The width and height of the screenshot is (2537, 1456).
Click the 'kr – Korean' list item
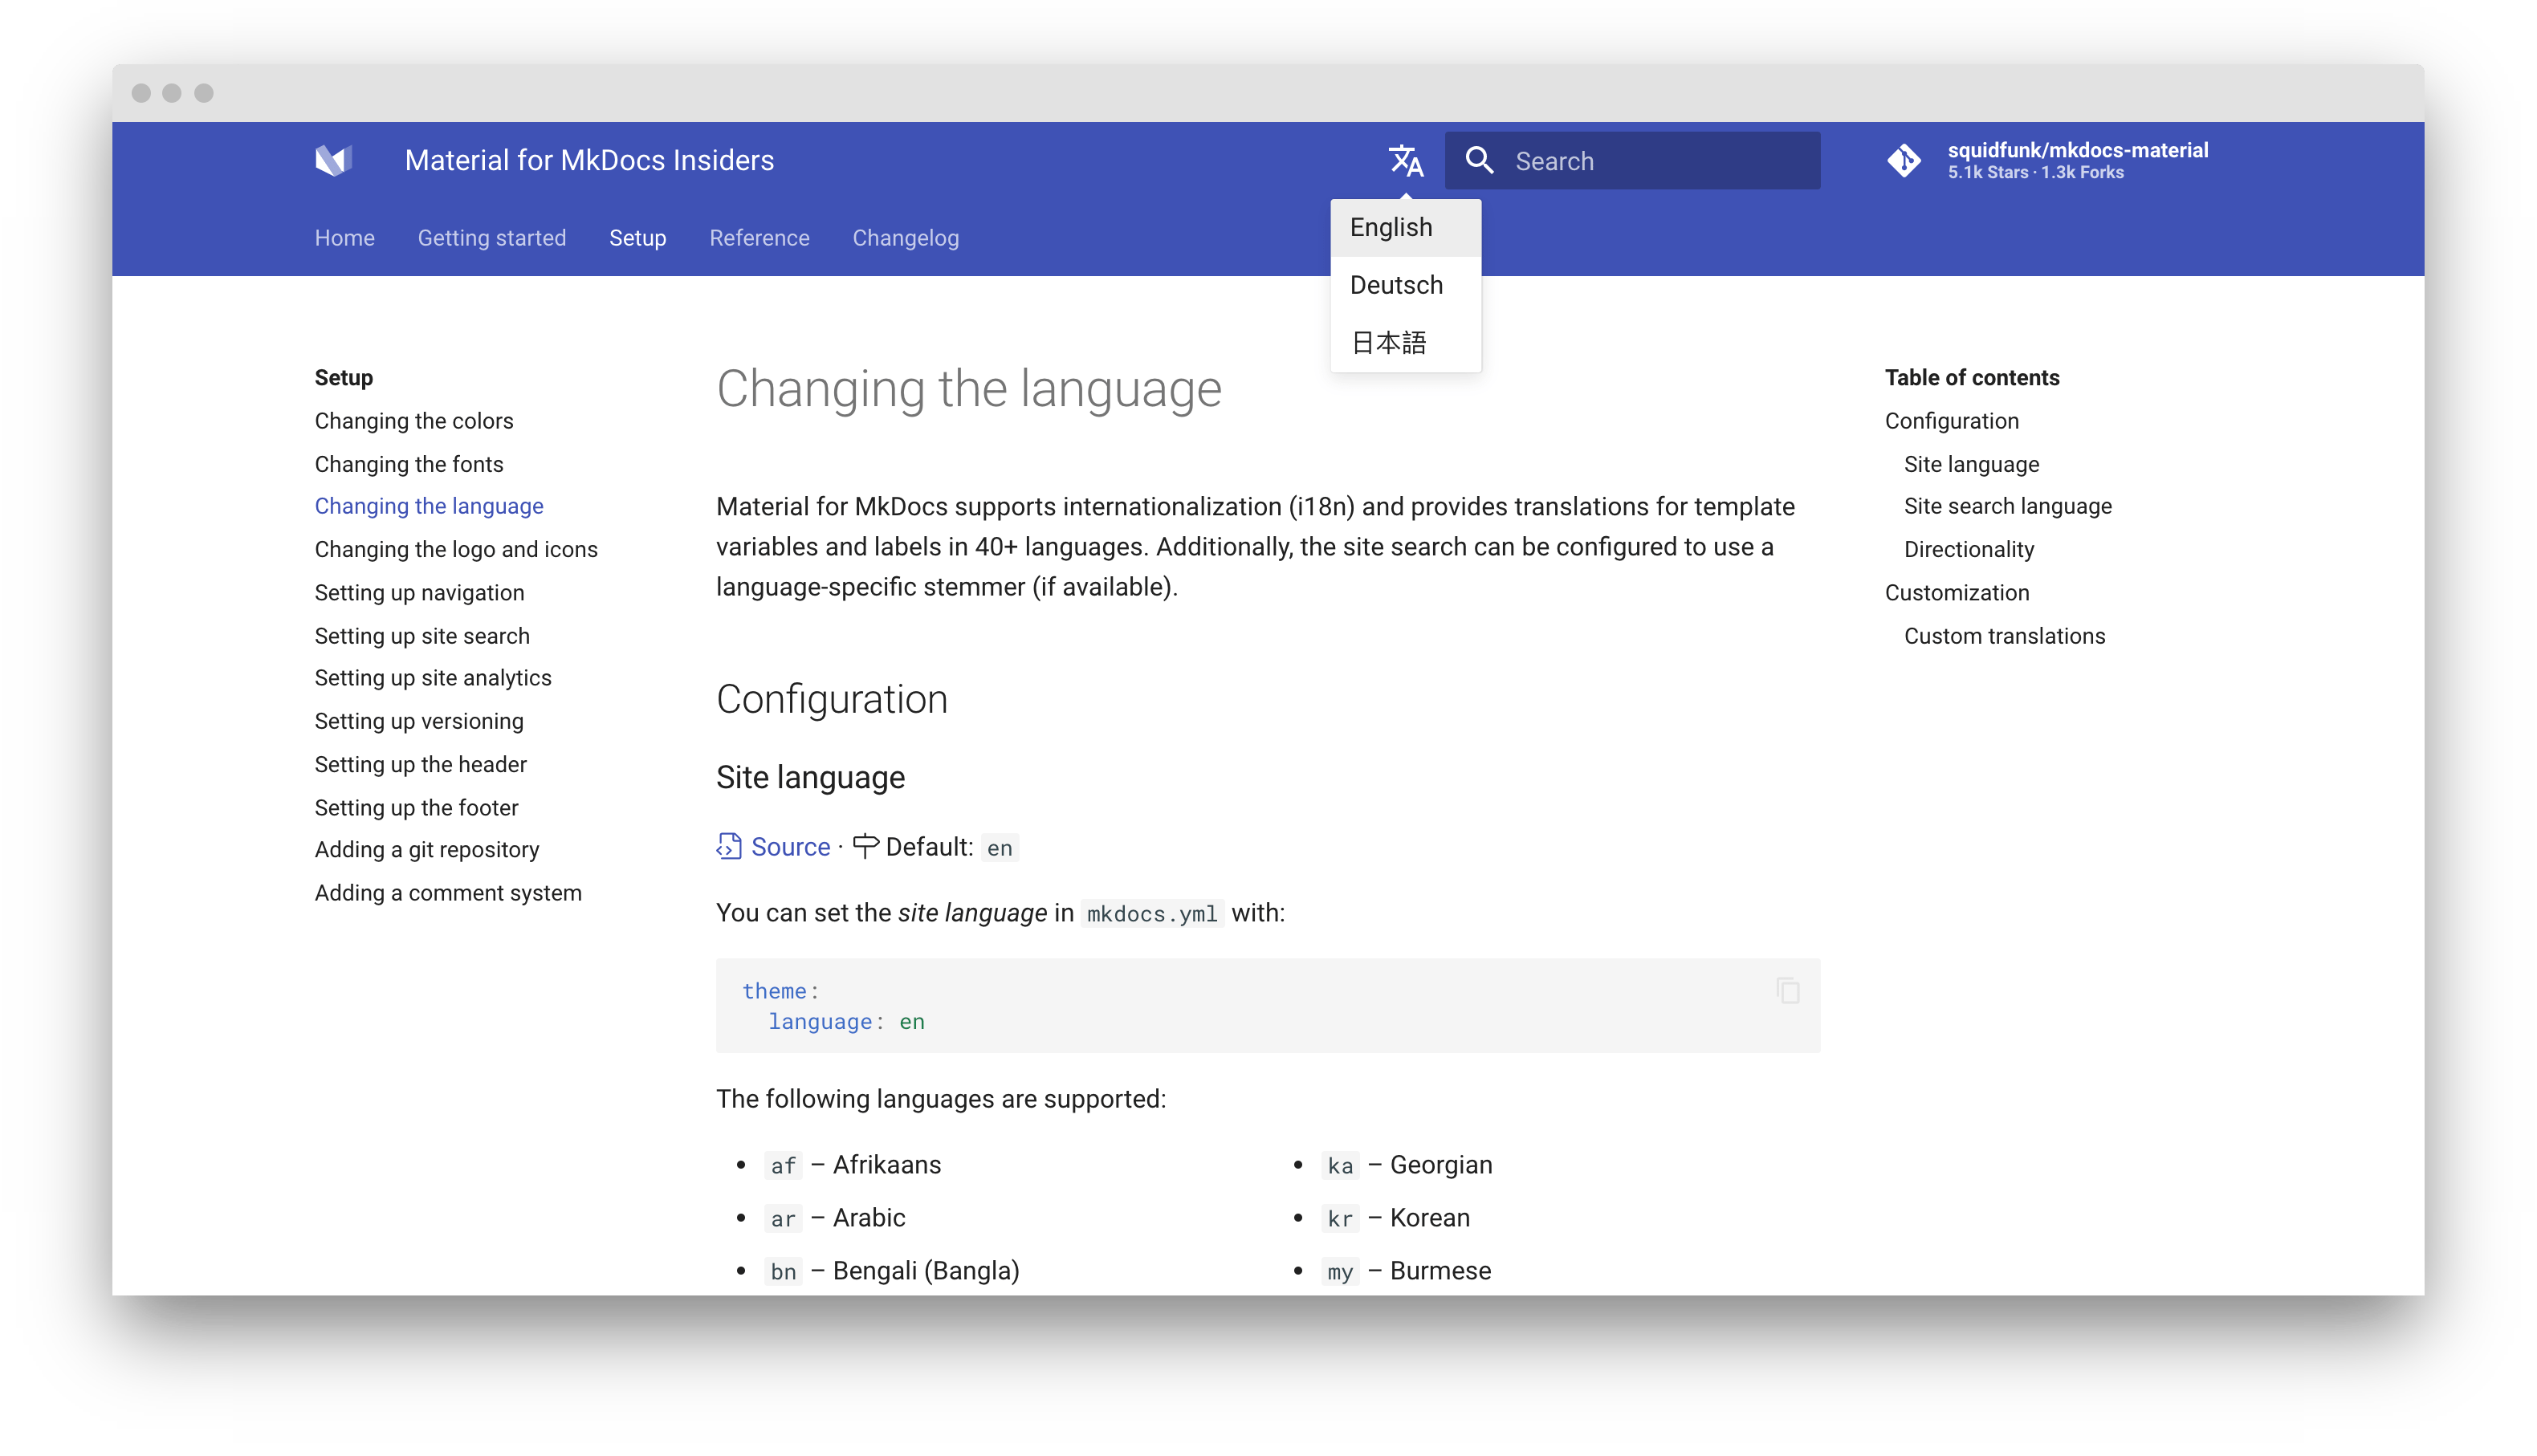[1396, 1218]
